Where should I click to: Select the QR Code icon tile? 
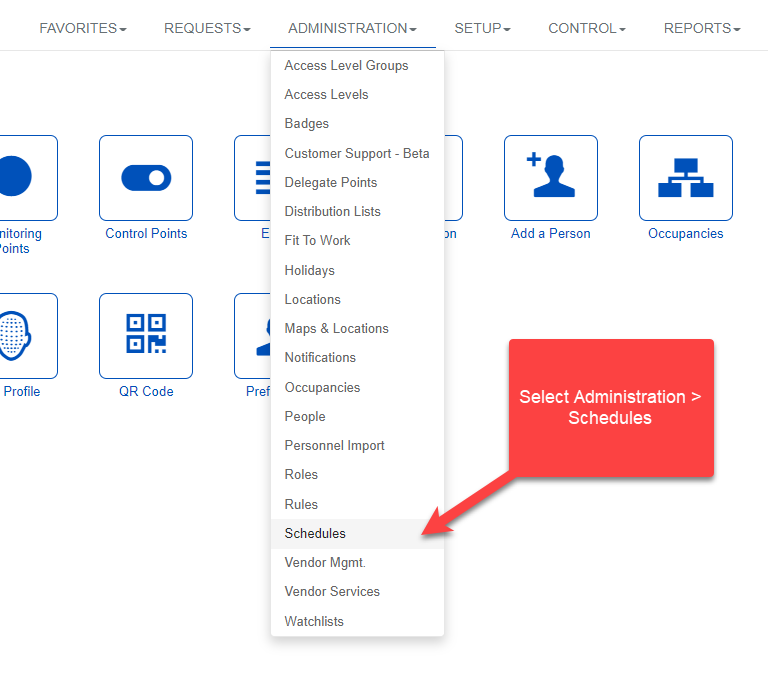146,335
